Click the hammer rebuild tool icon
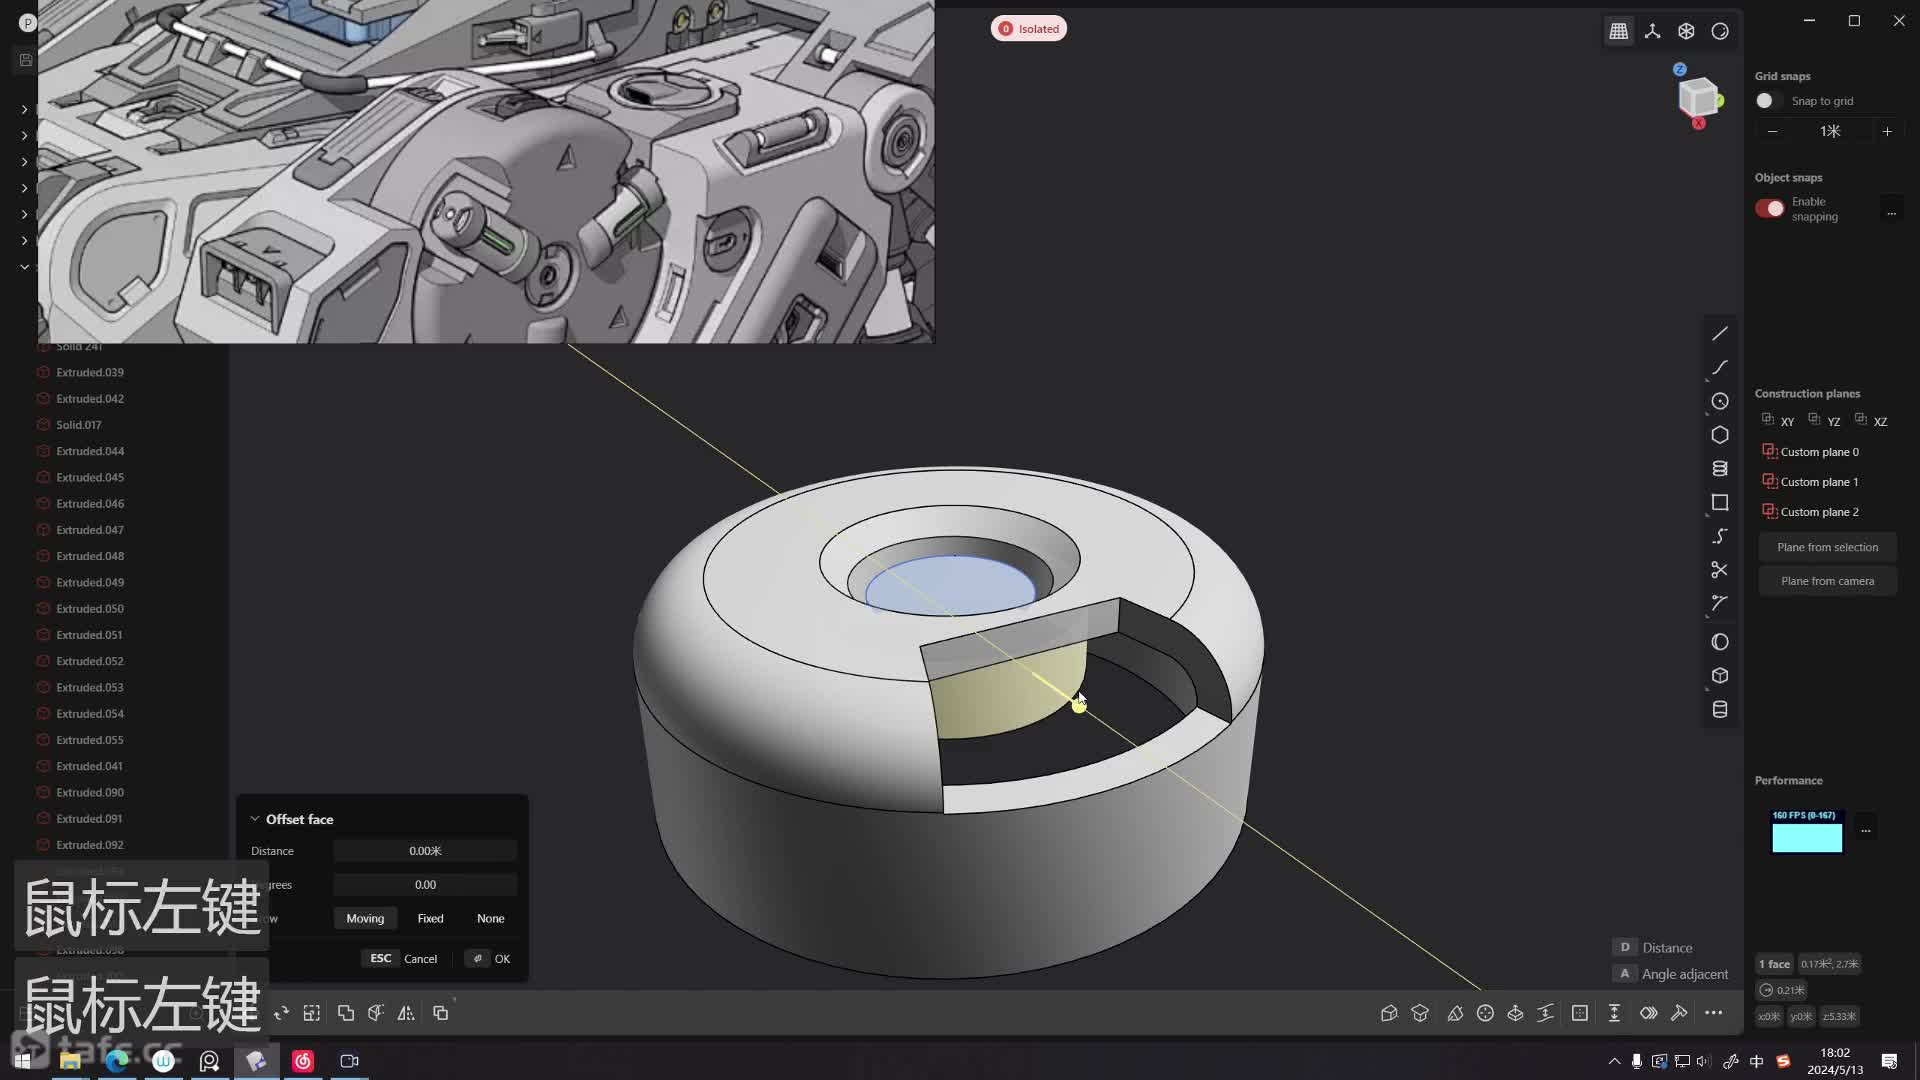Screen dimensions: 1920x1080 (x=1679, y=1013)
